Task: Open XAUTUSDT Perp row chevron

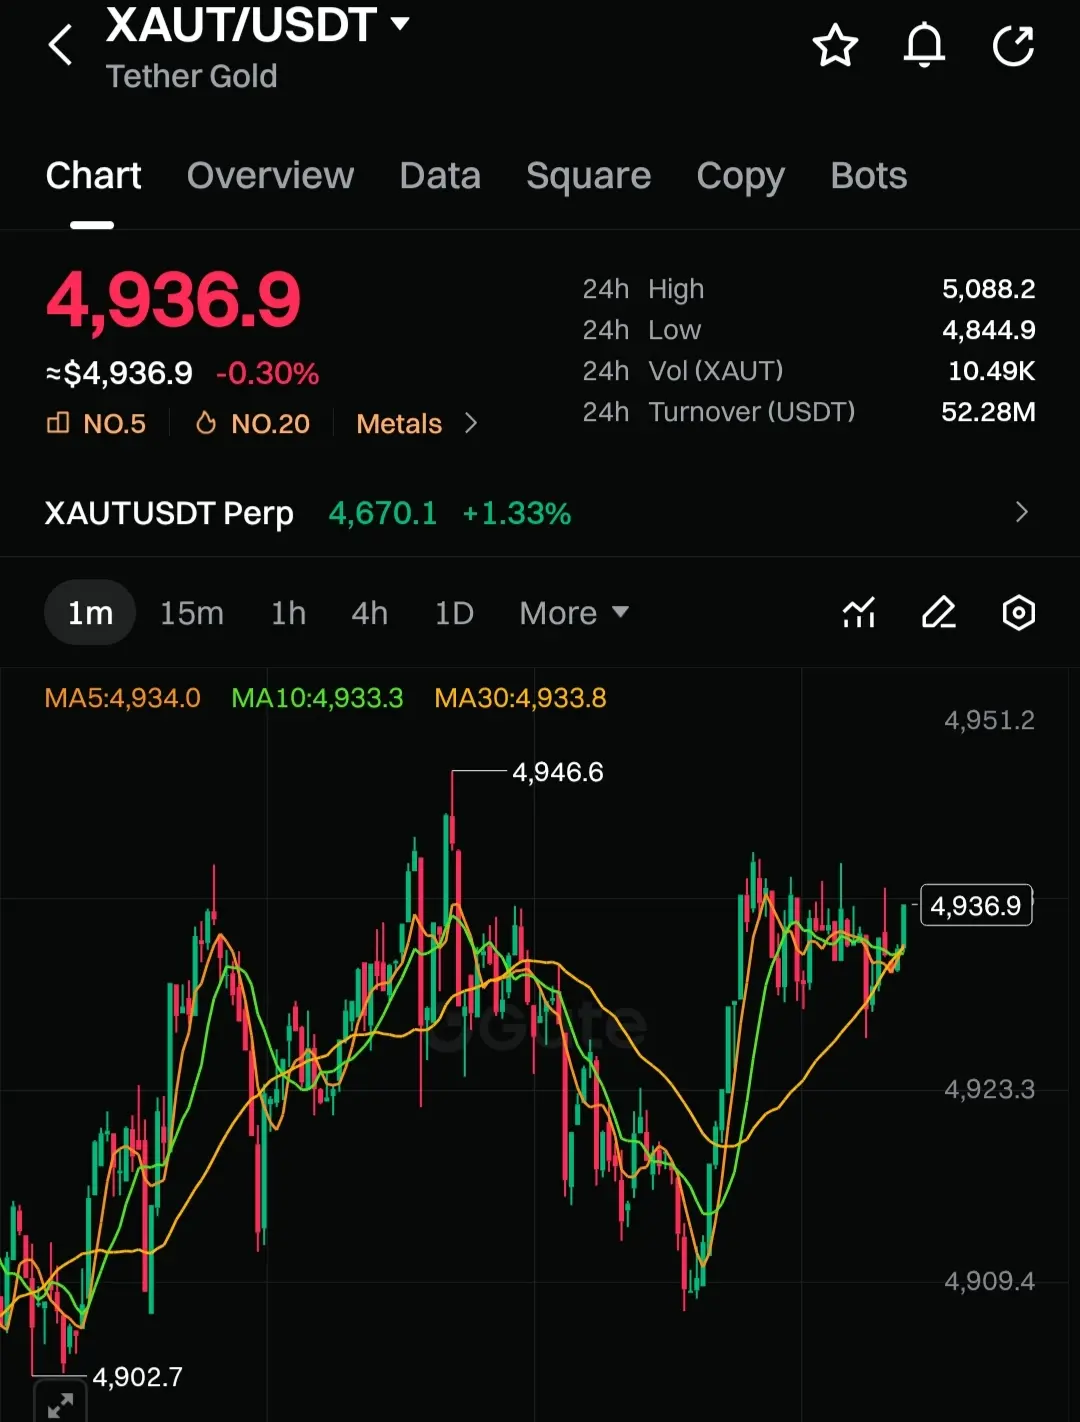Action: [x=1021, y=512]
